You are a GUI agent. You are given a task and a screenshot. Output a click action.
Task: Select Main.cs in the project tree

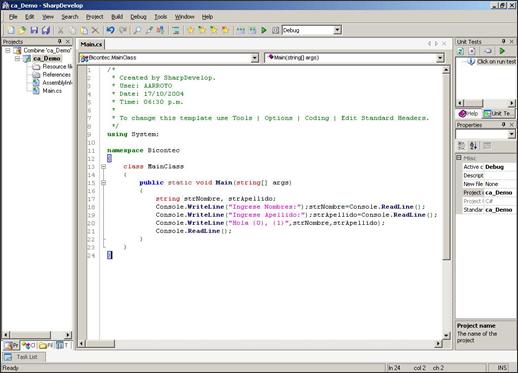coord(52,91)
